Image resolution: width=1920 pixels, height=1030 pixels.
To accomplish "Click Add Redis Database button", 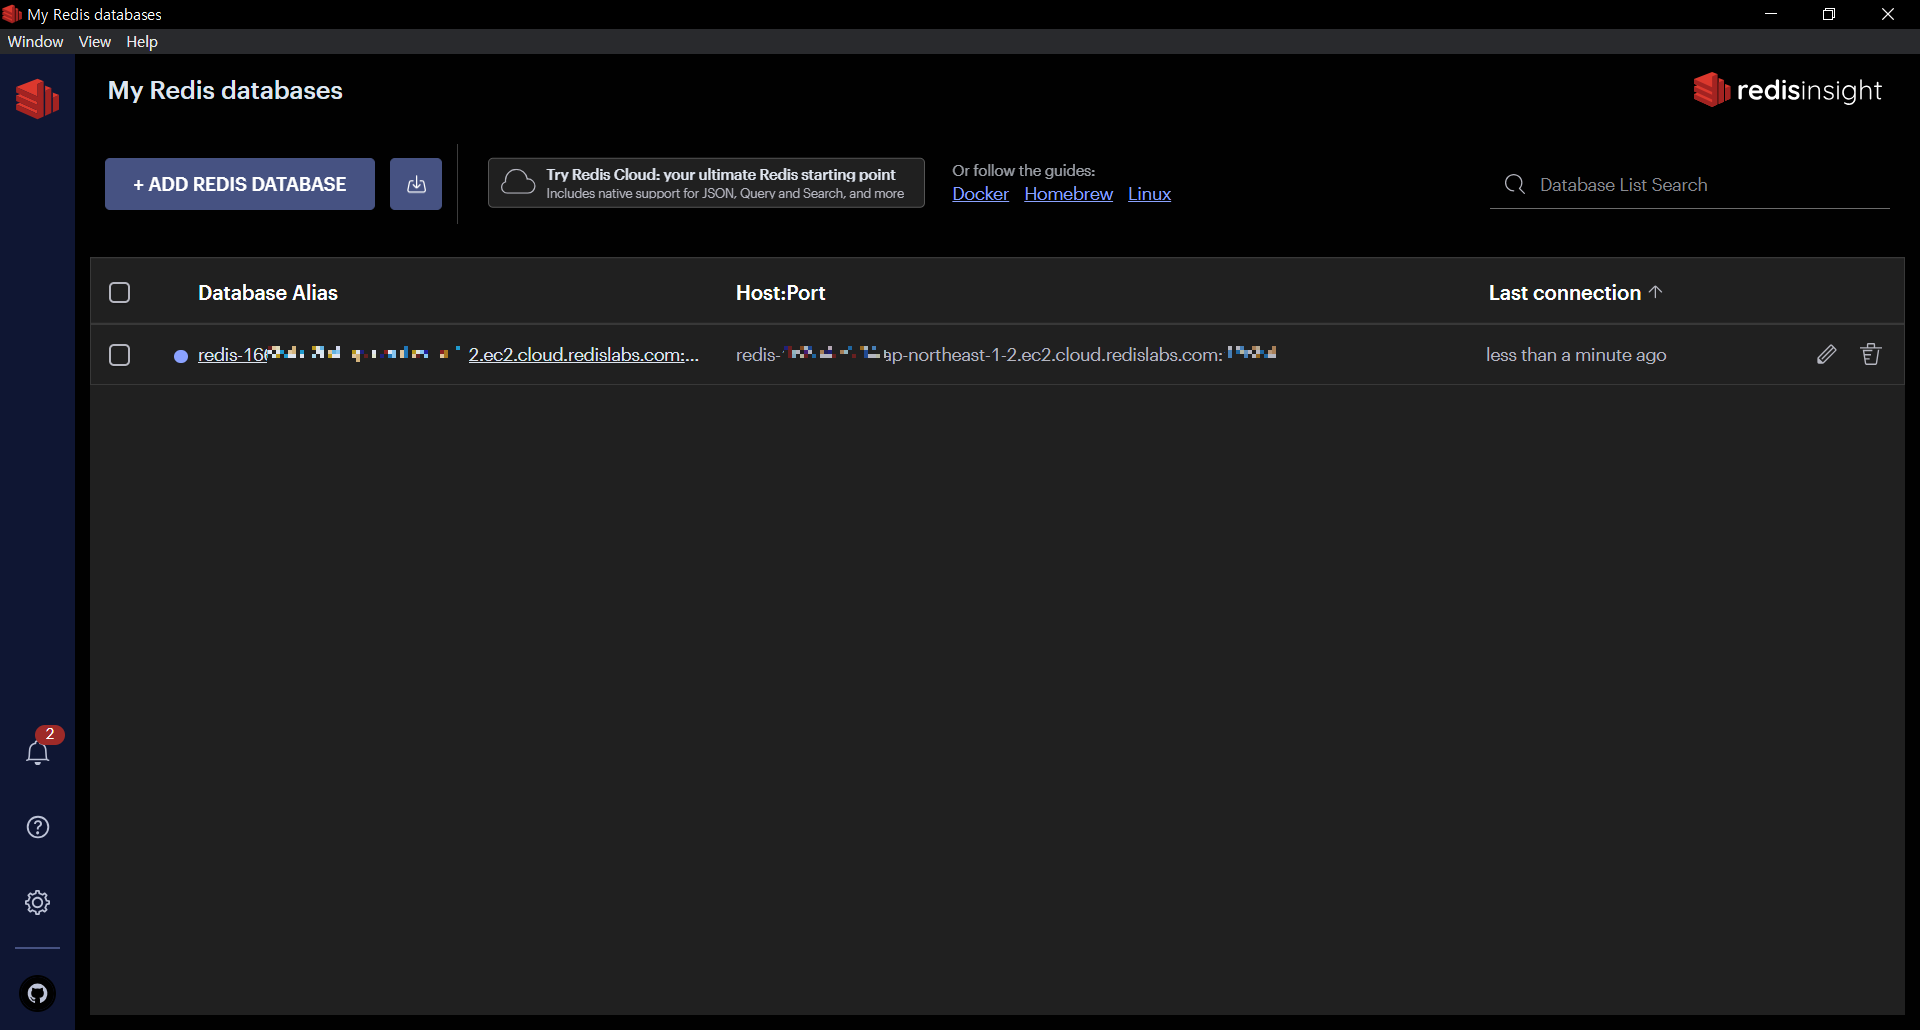I will tap(240, 184).
